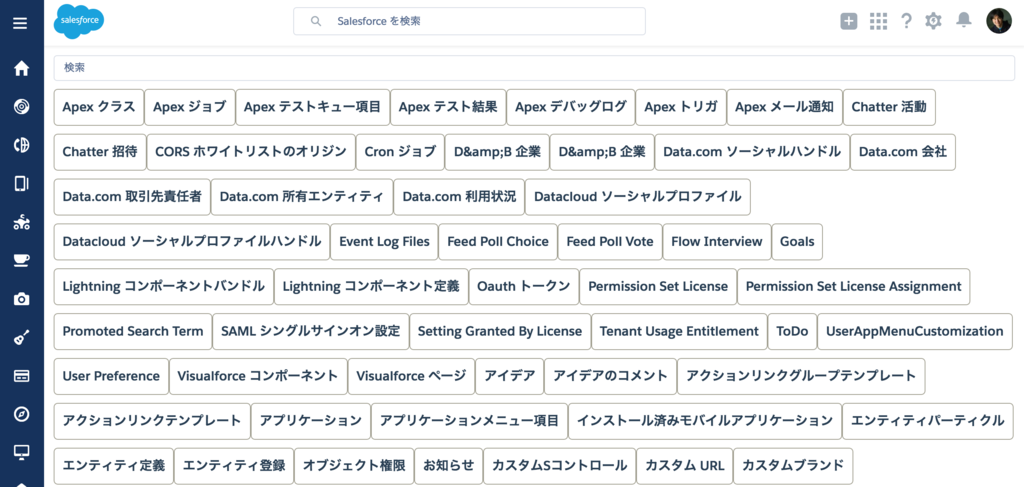Select 'Lightning コンポーネントバンドル' tile
This screenshot has width=1024, height=487.
tap(163, 286)
